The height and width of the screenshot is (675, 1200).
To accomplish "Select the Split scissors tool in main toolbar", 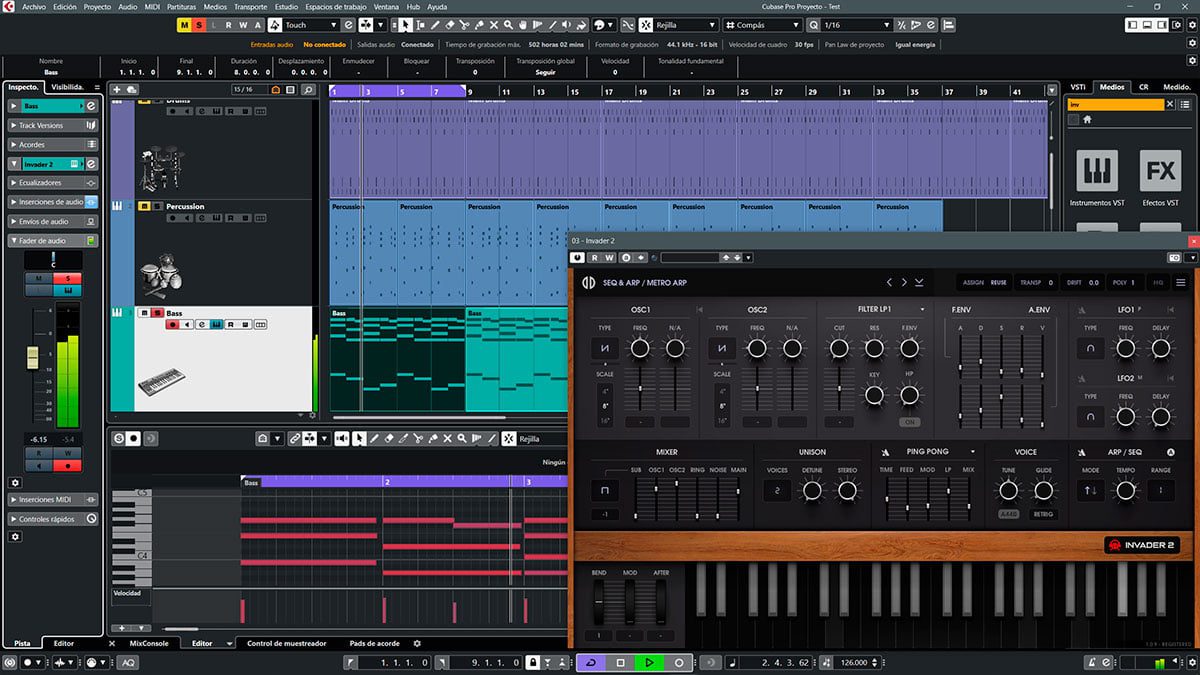I will [465, 25].
